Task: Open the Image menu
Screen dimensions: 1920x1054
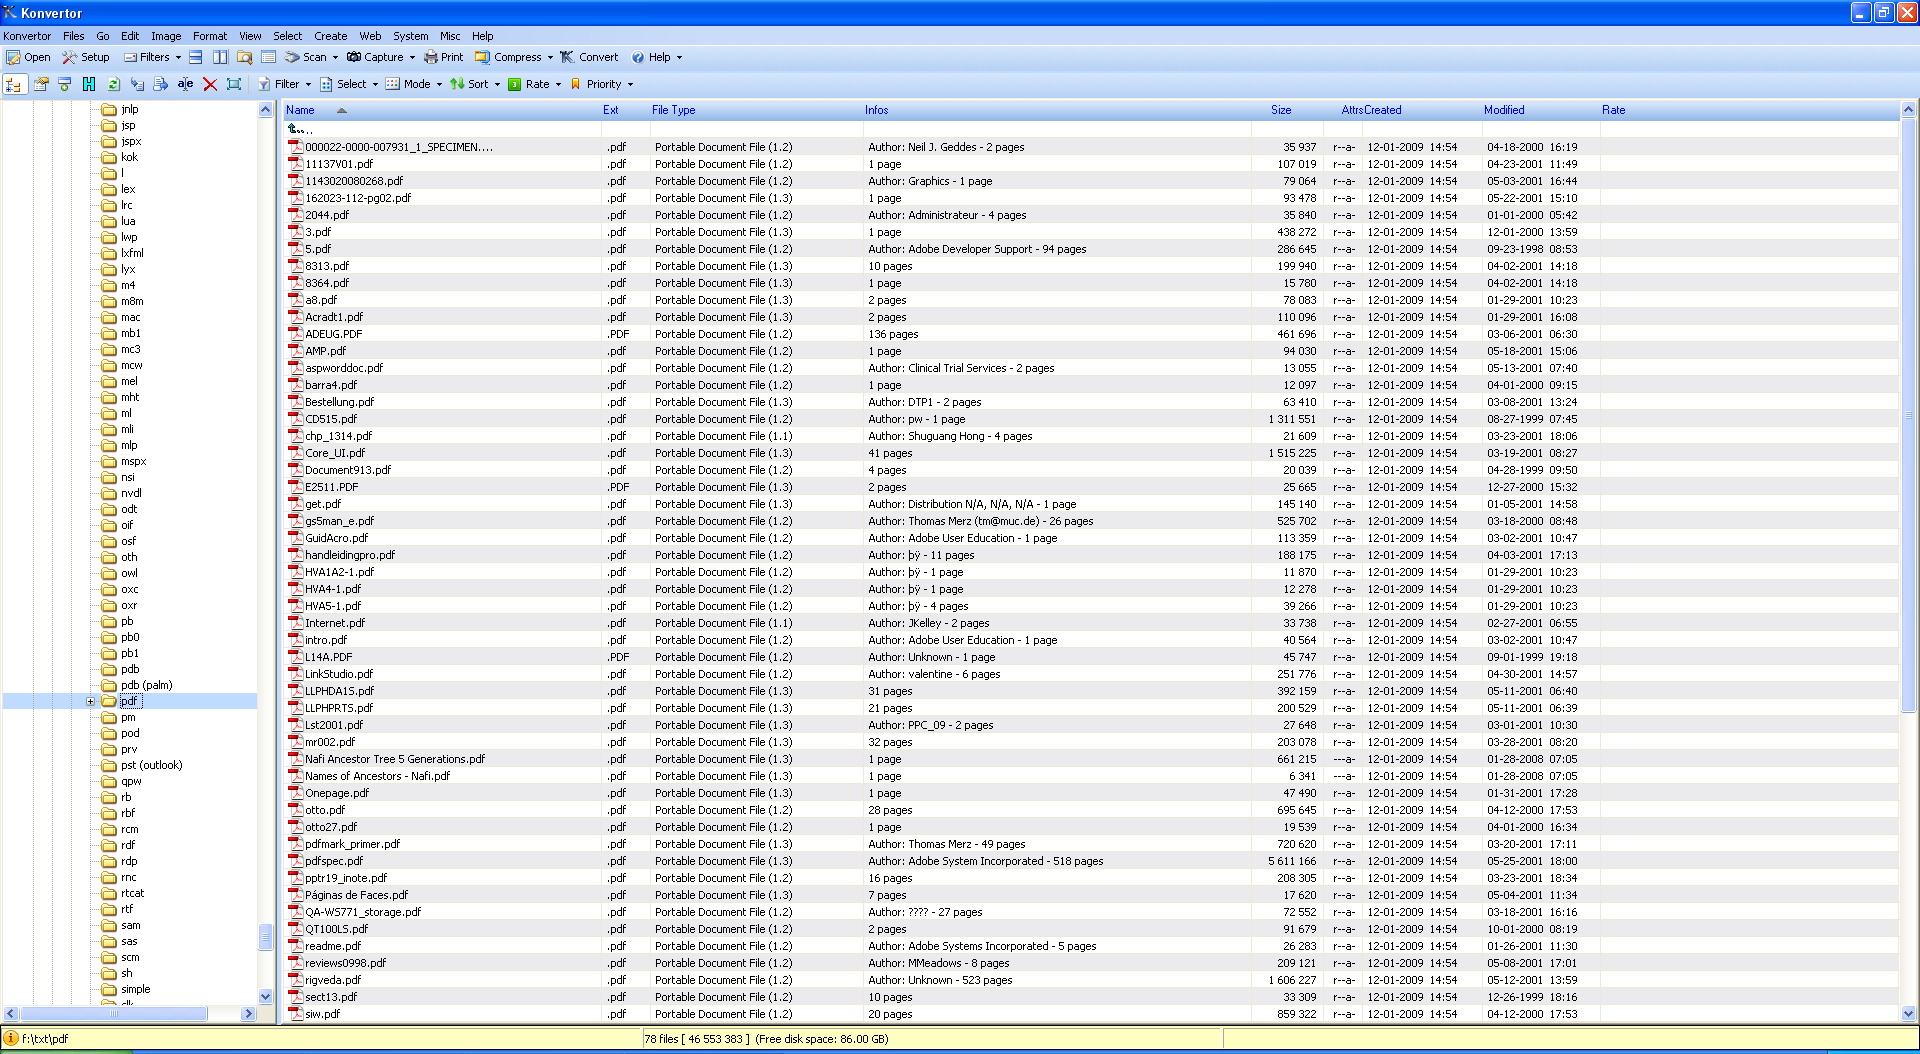Action: 166,35
